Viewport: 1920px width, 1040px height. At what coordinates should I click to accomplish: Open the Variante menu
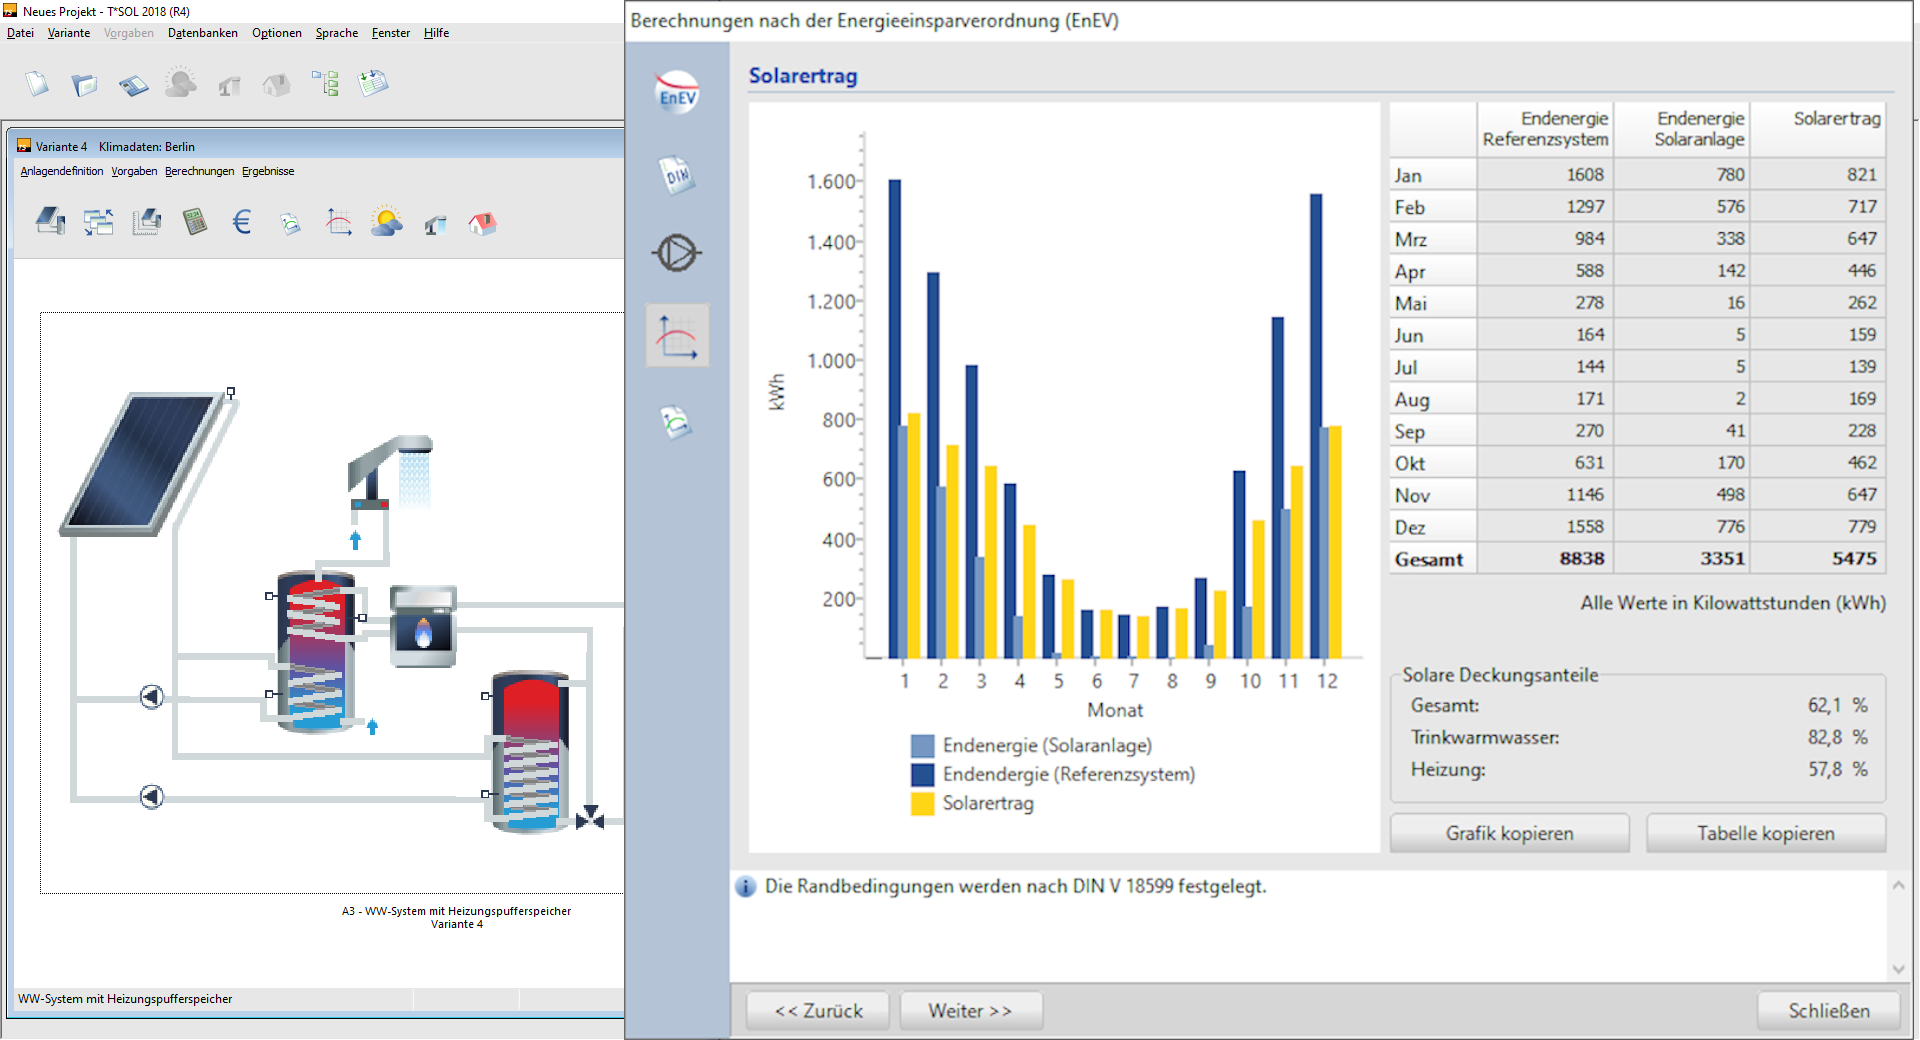[x=69, y=33]
